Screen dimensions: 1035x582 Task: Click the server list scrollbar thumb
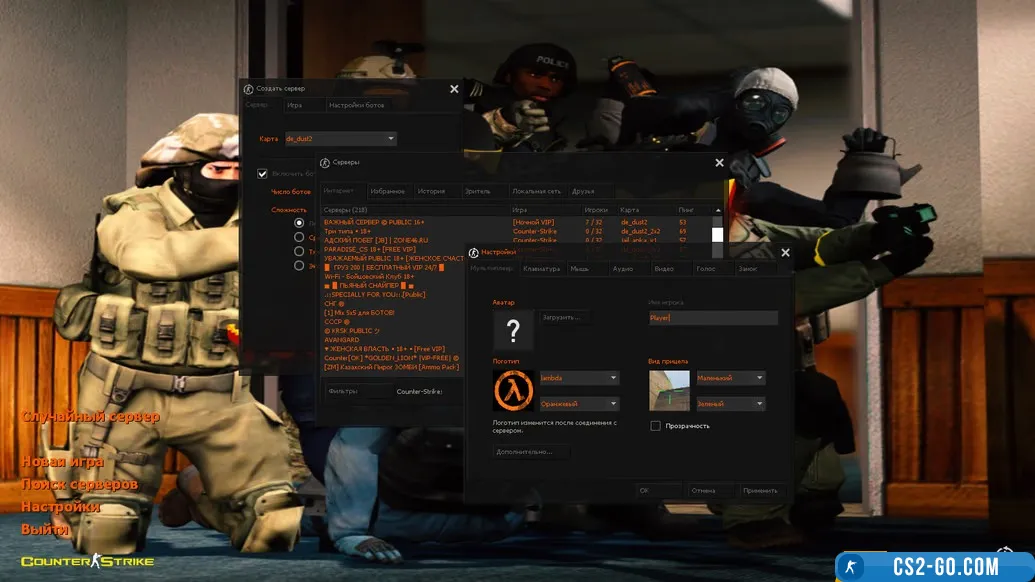(x=717, y=235)
